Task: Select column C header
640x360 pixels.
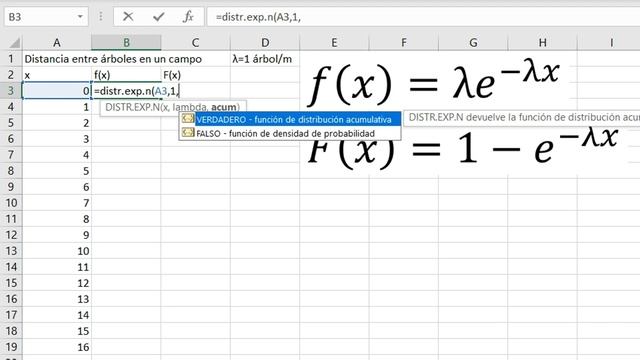Action: (x=196, y=42)
